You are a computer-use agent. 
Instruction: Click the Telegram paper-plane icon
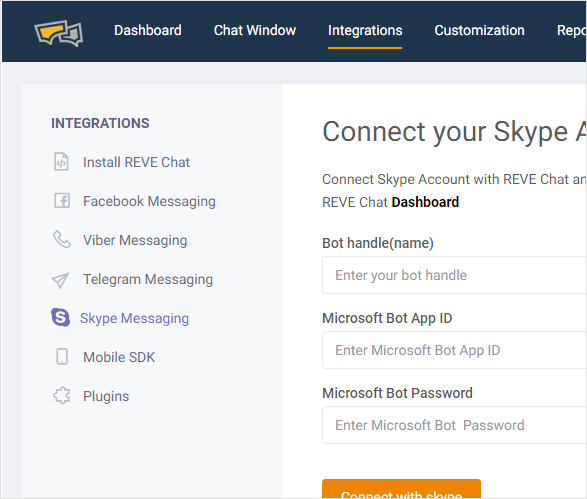[x=60, y=280]
